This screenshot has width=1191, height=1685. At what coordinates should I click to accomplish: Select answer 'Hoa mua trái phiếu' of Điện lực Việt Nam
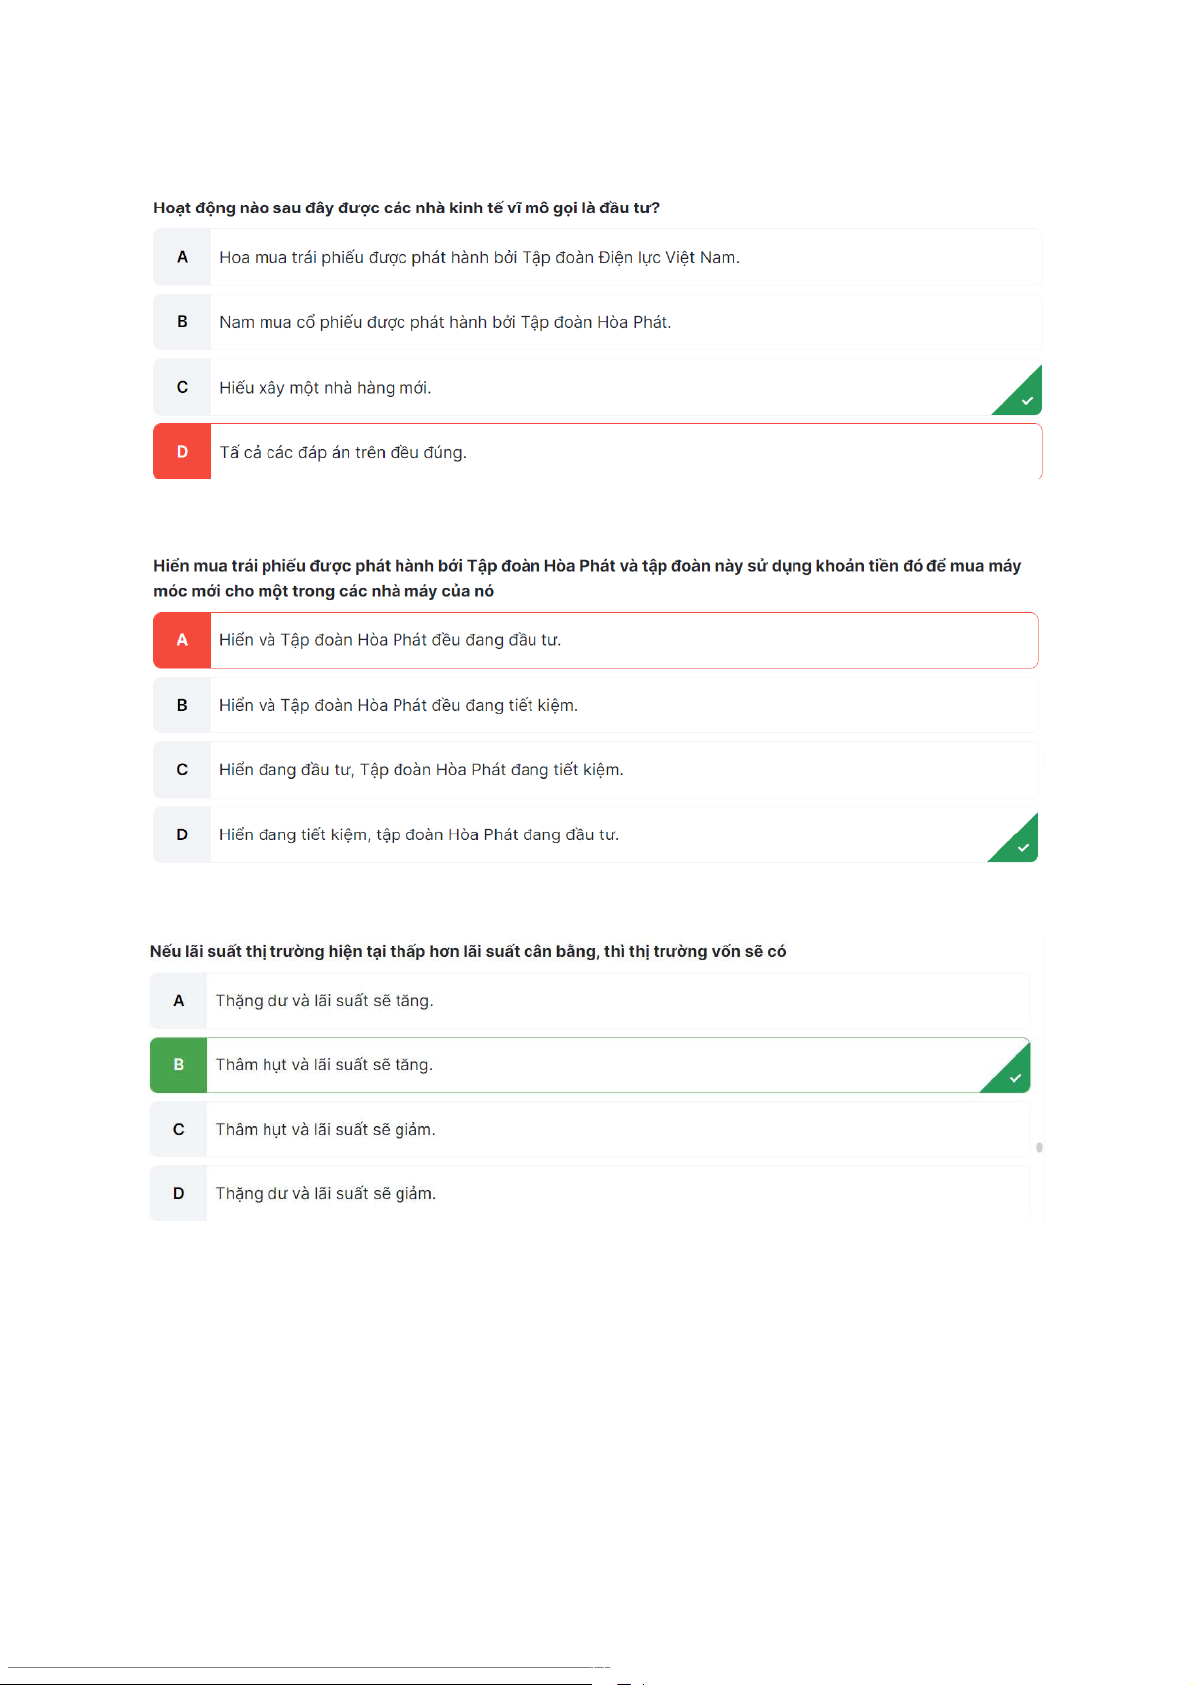click(479, 258)
